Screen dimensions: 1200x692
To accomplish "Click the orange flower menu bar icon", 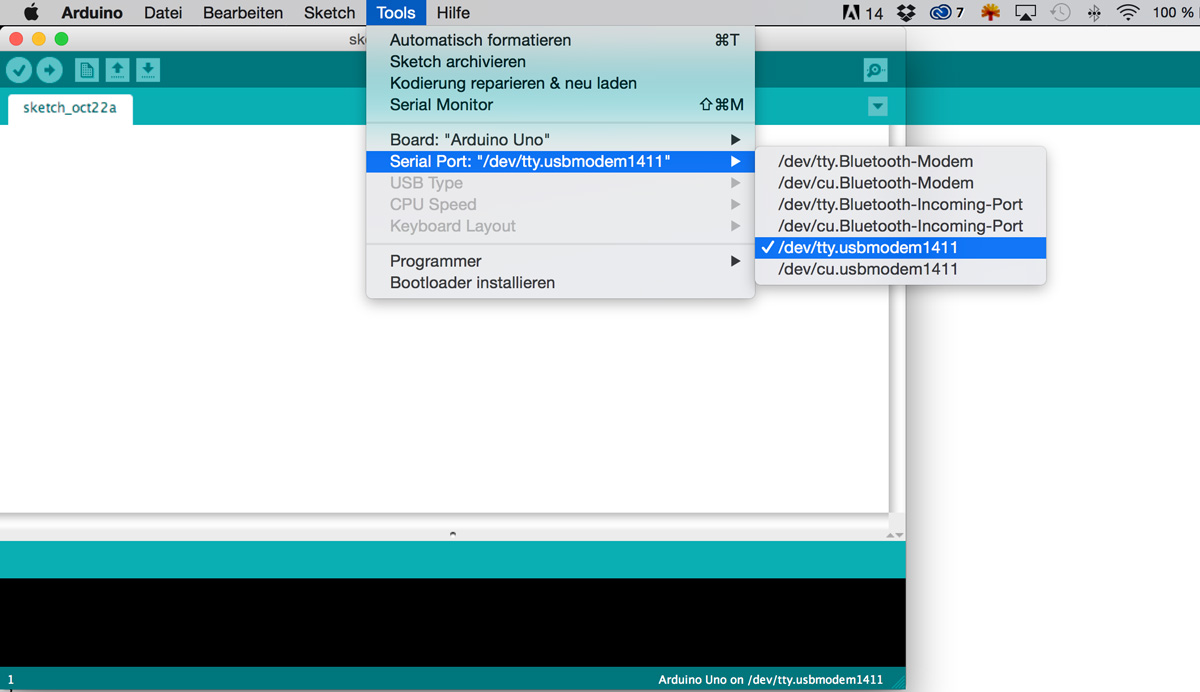I will coord(990,13).
